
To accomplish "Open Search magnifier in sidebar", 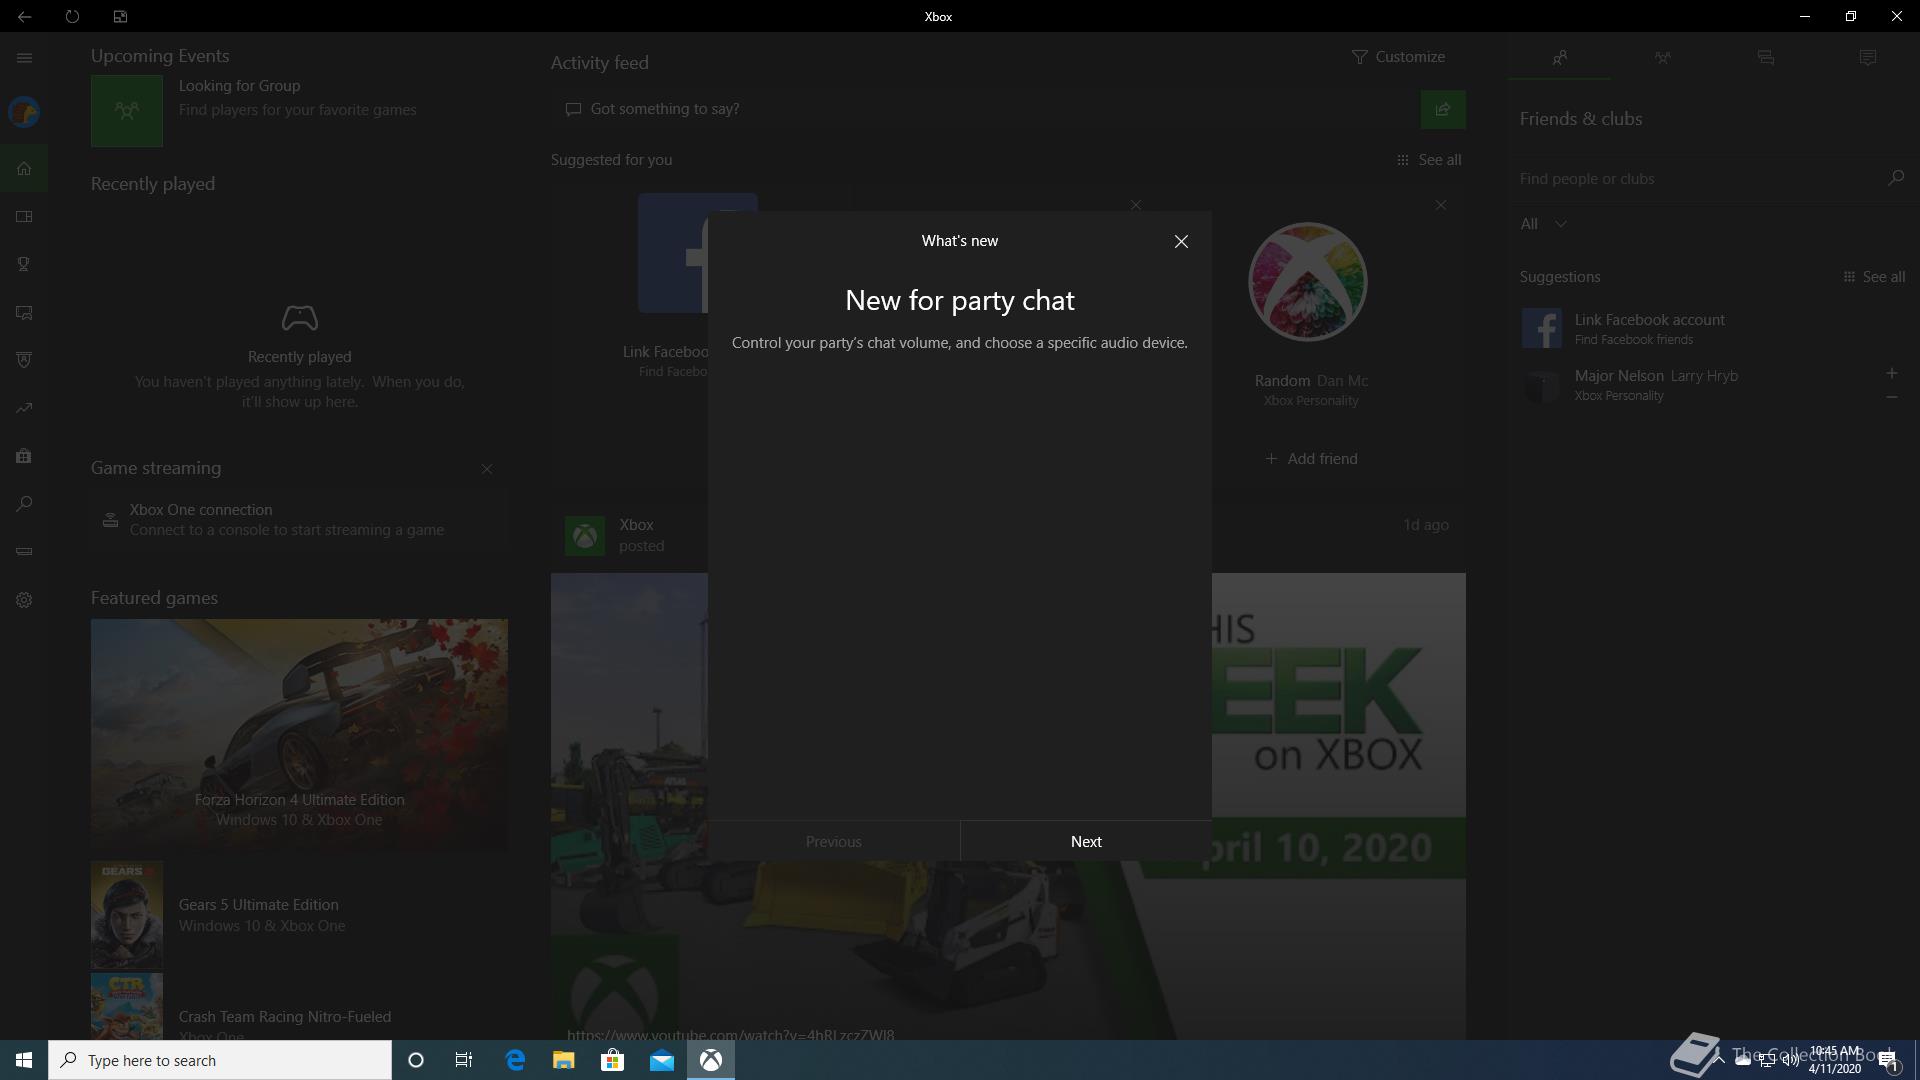I will coord(24,504).
